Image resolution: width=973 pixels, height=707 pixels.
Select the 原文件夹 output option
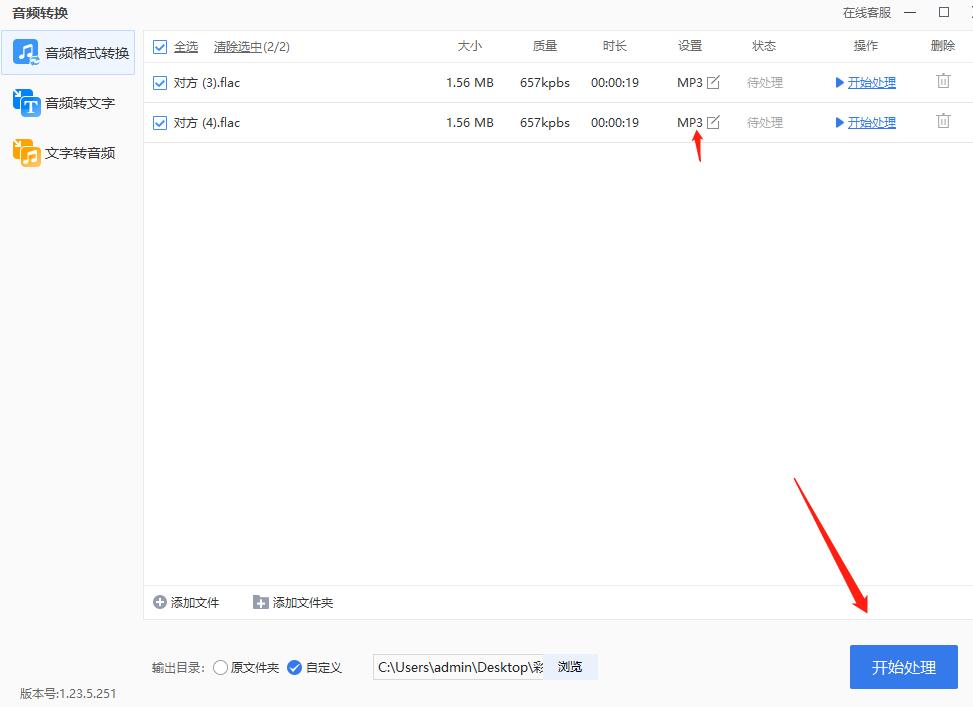pos(220,667)
